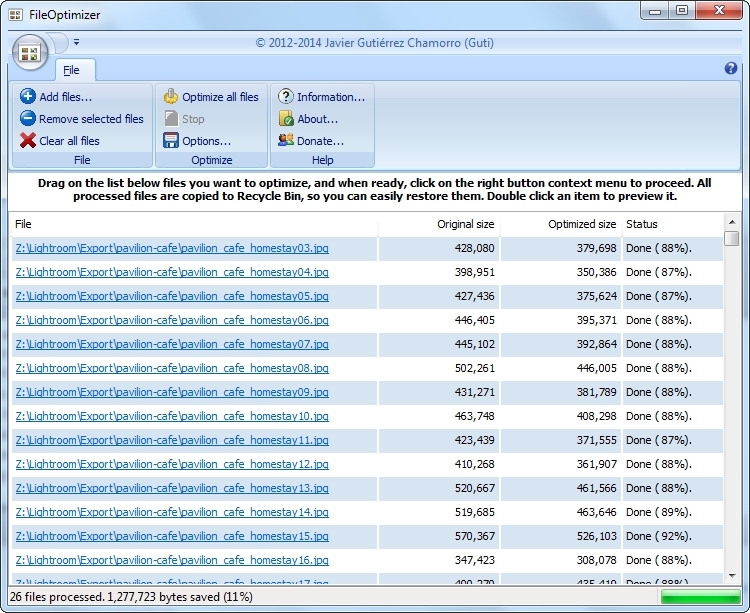Image resolution: width=750 pixels, height=613 pixels.
Task: Sort by the Optimized size column header
Action: 561,224
